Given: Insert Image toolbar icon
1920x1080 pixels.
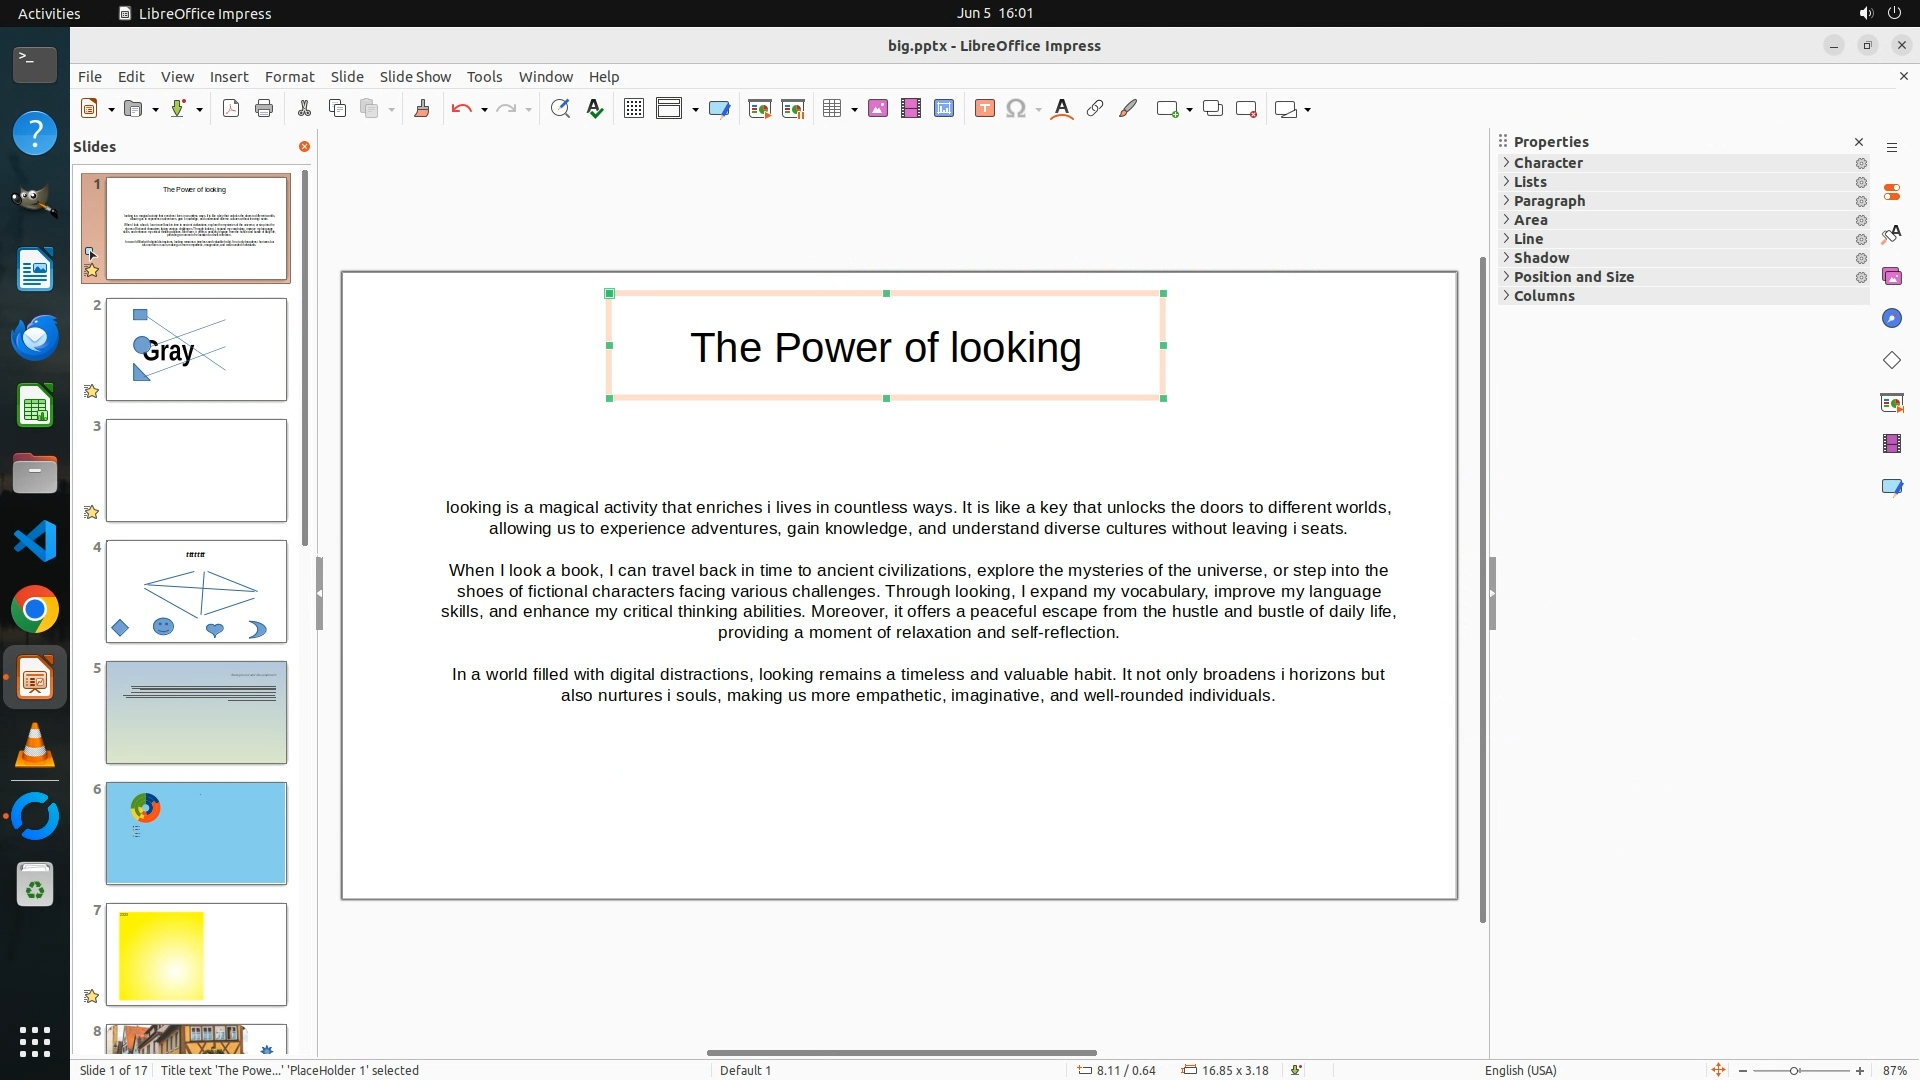Looking at the screenshot, I should tap(878, 109).
